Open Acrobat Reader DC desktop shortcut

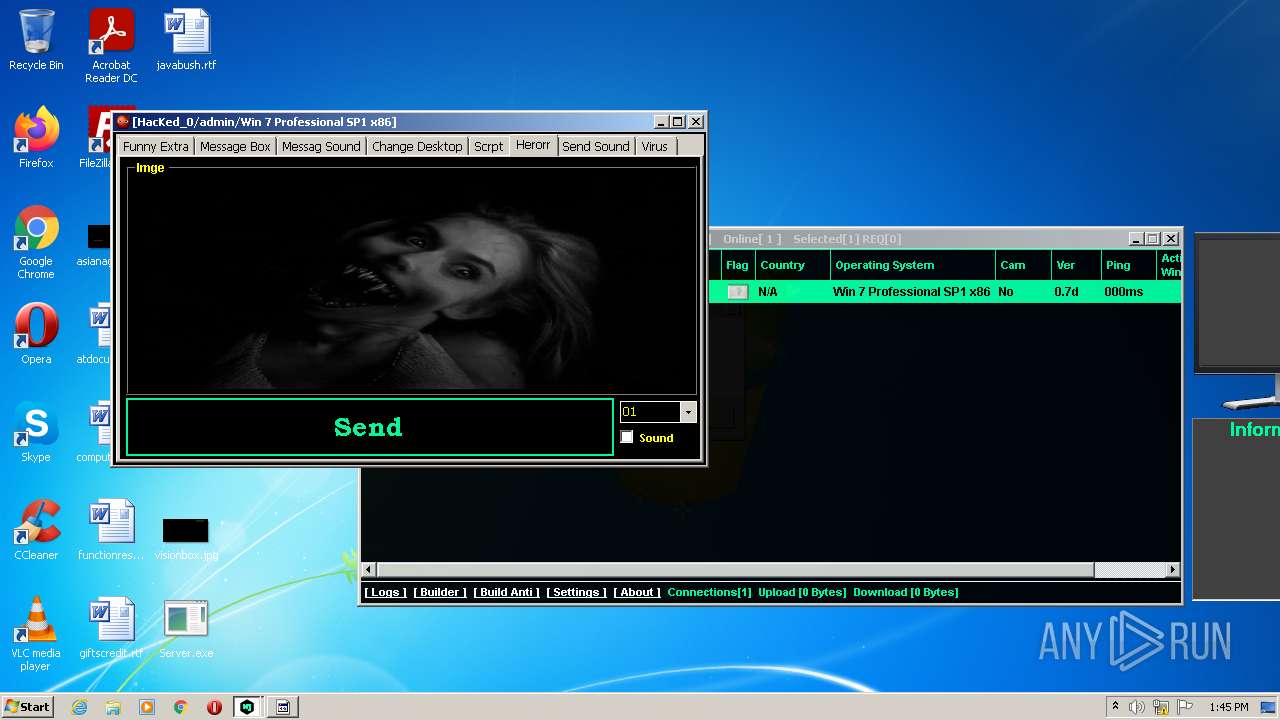[x=111, y=45]
